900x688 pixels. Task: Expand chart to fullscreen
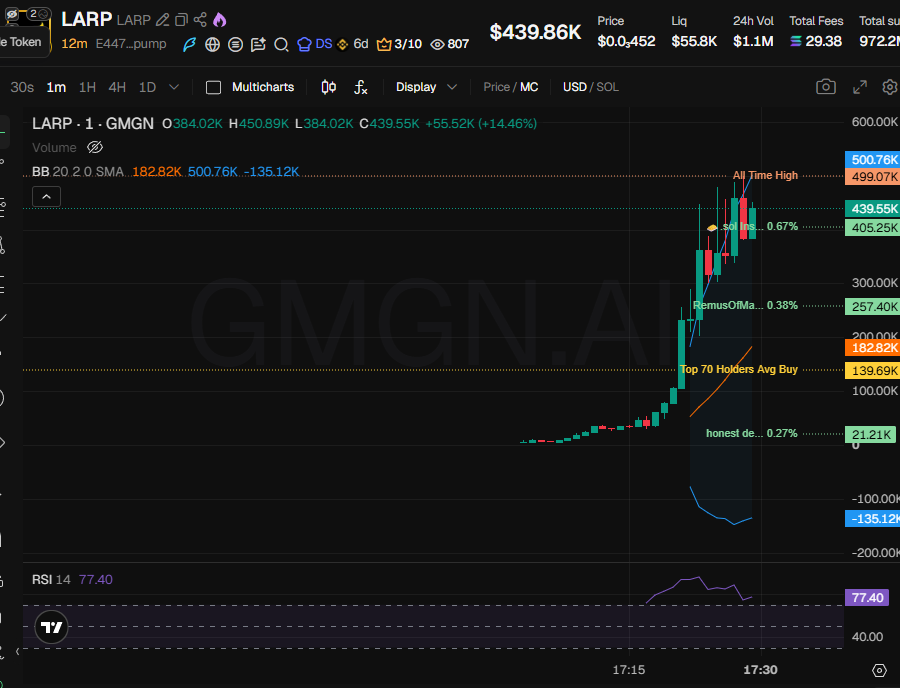tap(860, 87)
